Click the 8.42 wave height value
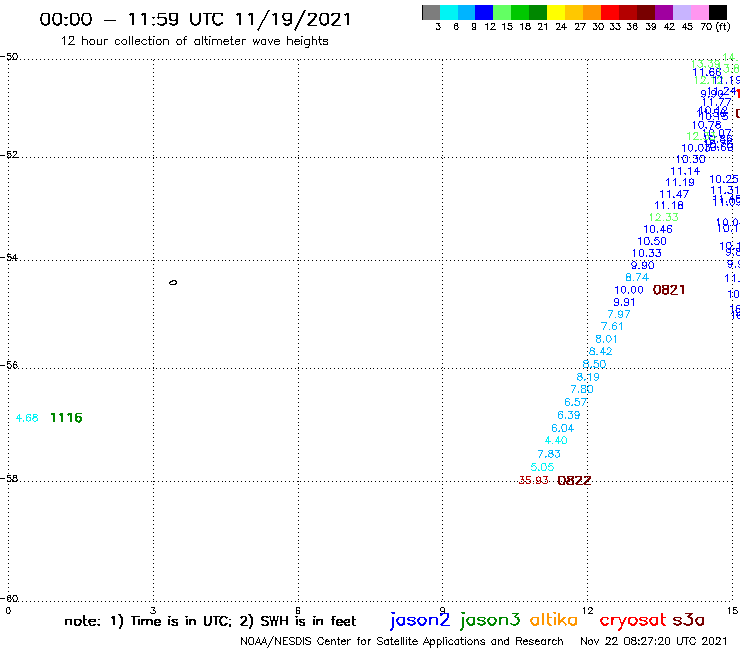 pyautogui.click(x=600, y=351)
